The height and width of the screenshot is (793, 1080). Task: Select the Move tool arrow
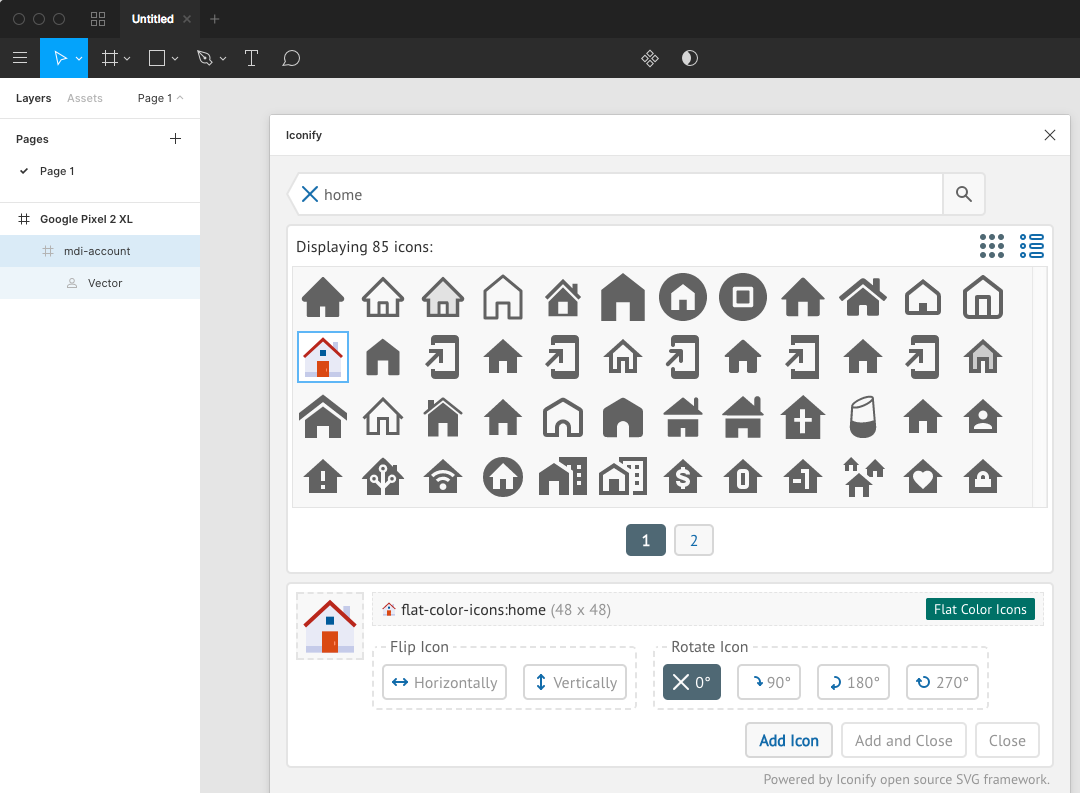tap(60, 58)
